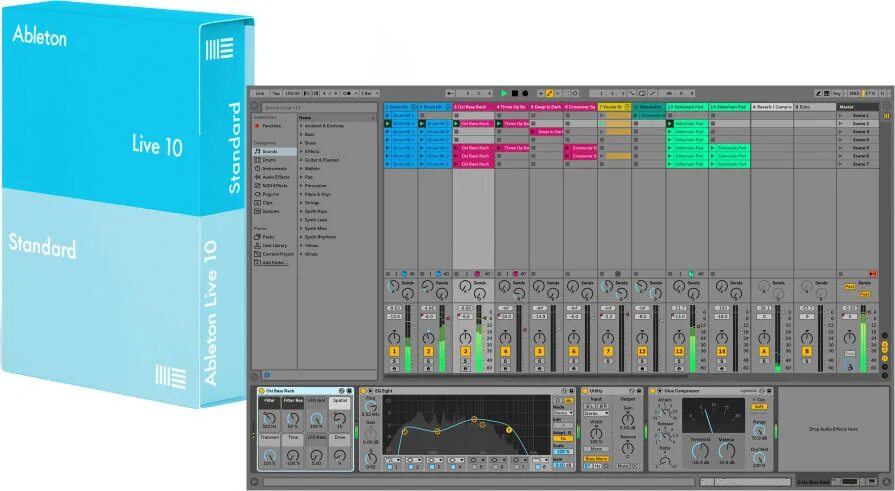Toggle the Utility device activator

[x=585, y=391]
